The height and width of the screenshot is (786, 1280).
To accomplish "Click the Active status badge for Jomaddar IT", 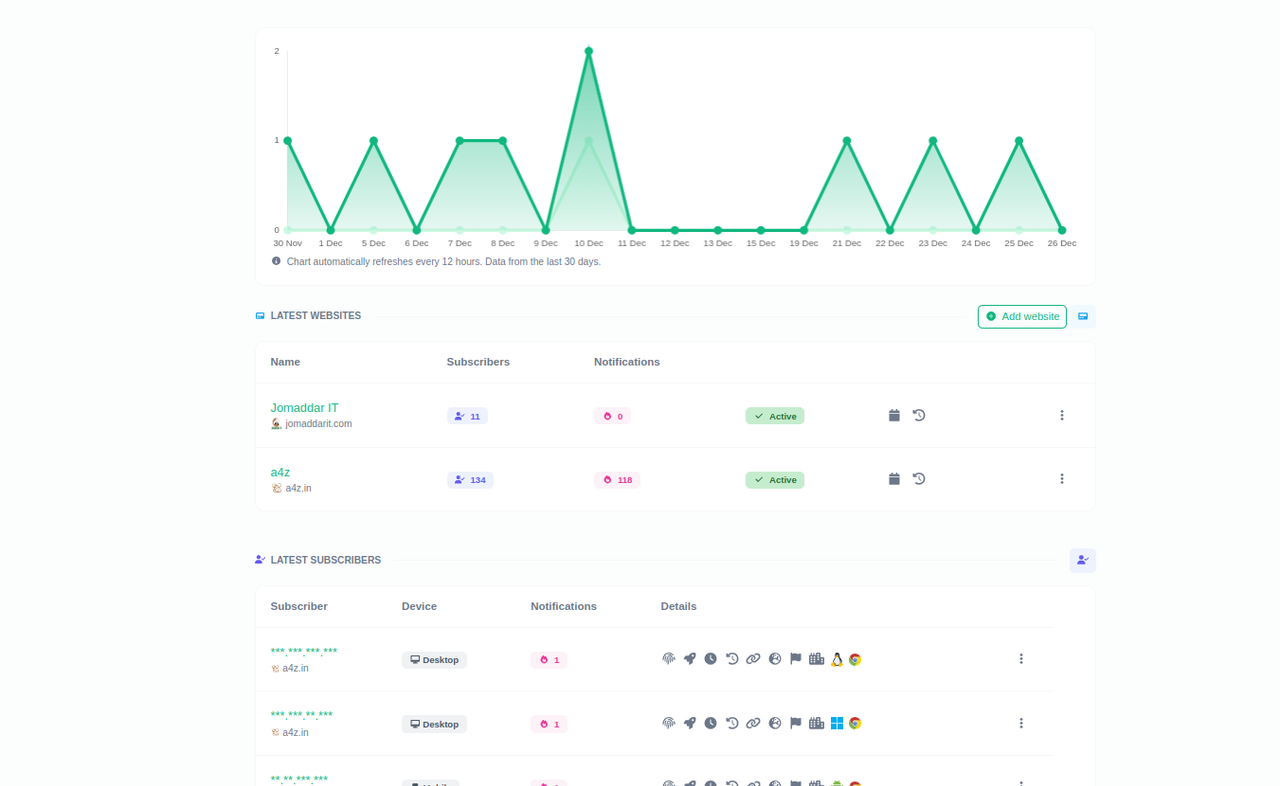I will (775, 416).
